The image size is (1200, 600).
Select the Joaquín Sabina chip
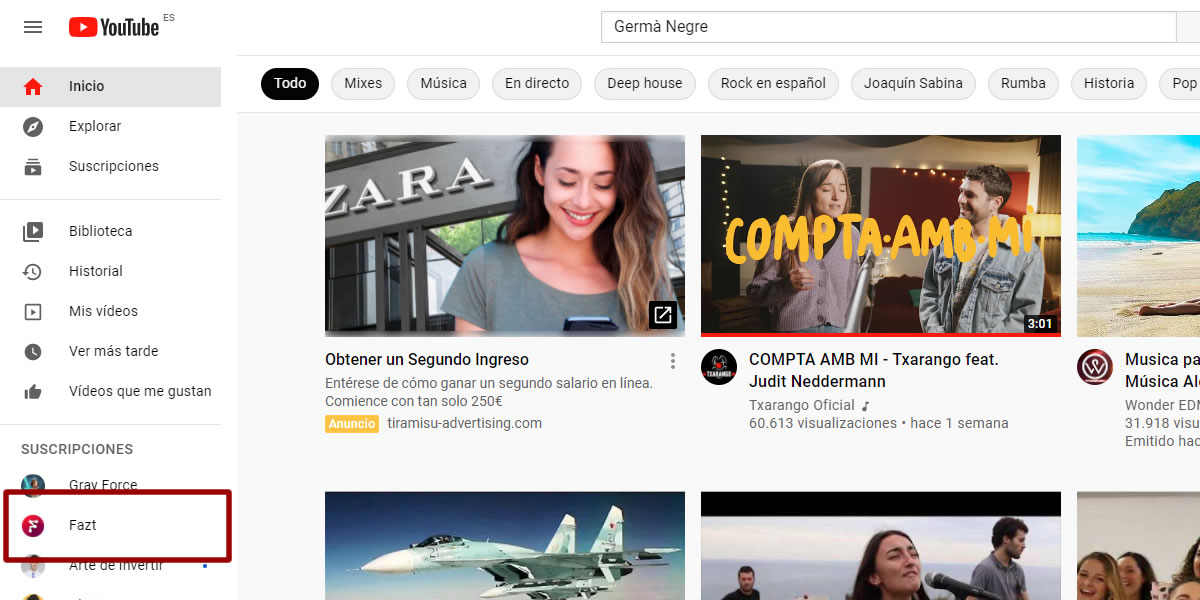pyautogui.click(x=914, y=83)
